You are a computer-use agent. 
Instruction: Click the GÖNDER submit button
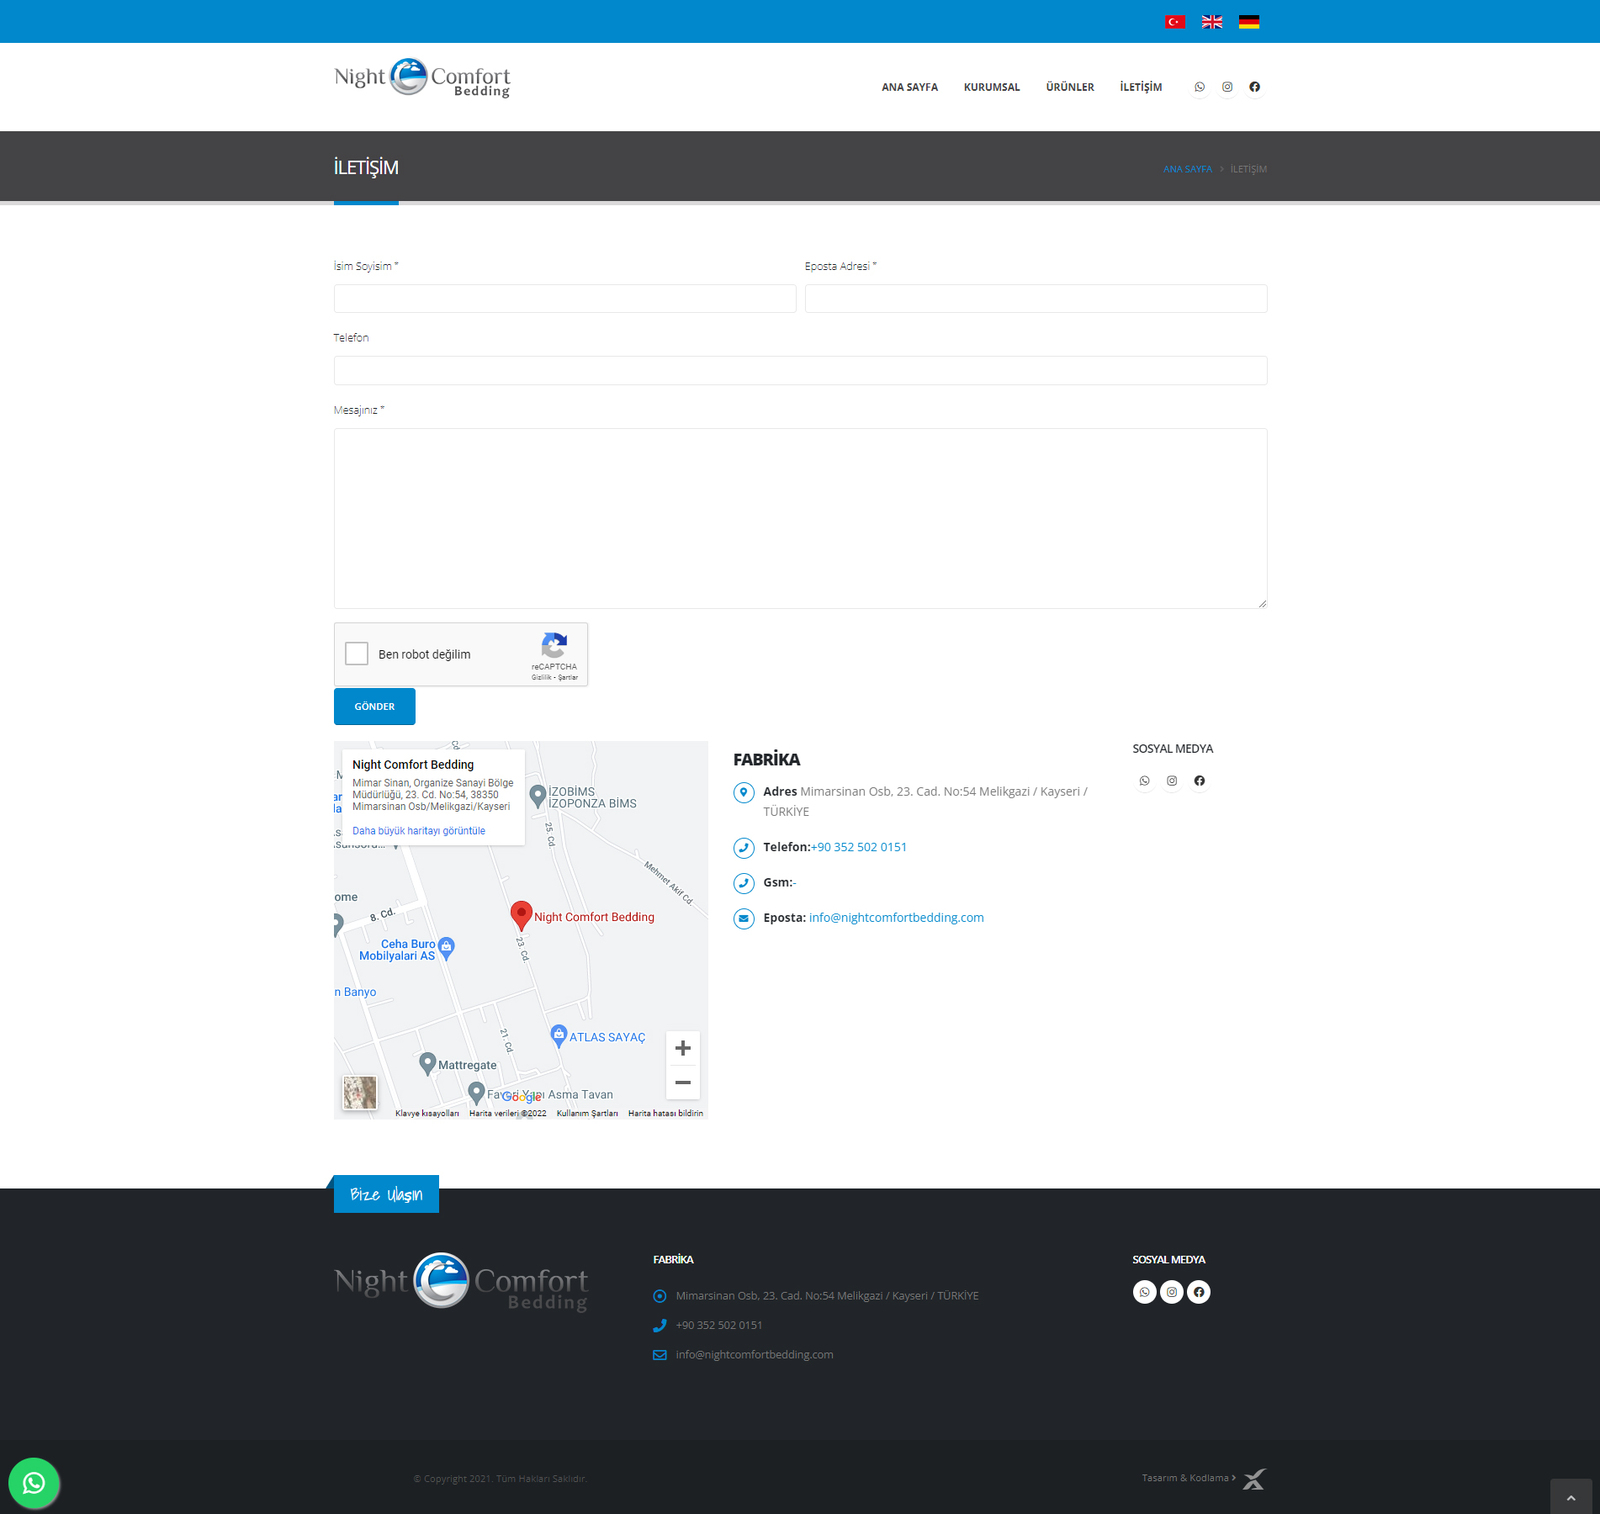coord(374,707)
